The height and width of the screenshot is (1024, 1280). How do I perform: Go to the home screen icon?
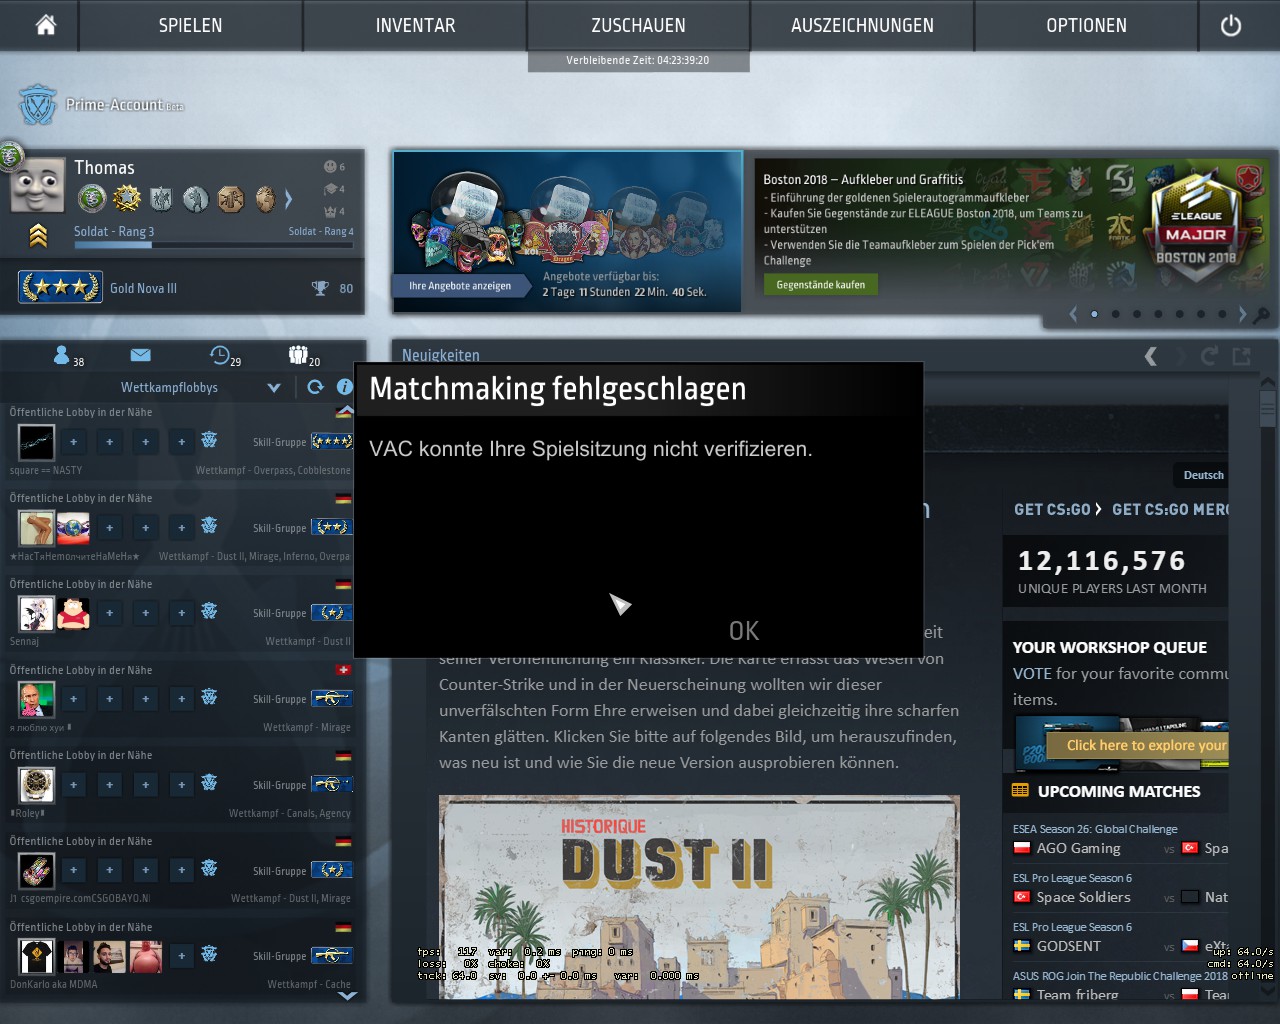coord(45,25)
